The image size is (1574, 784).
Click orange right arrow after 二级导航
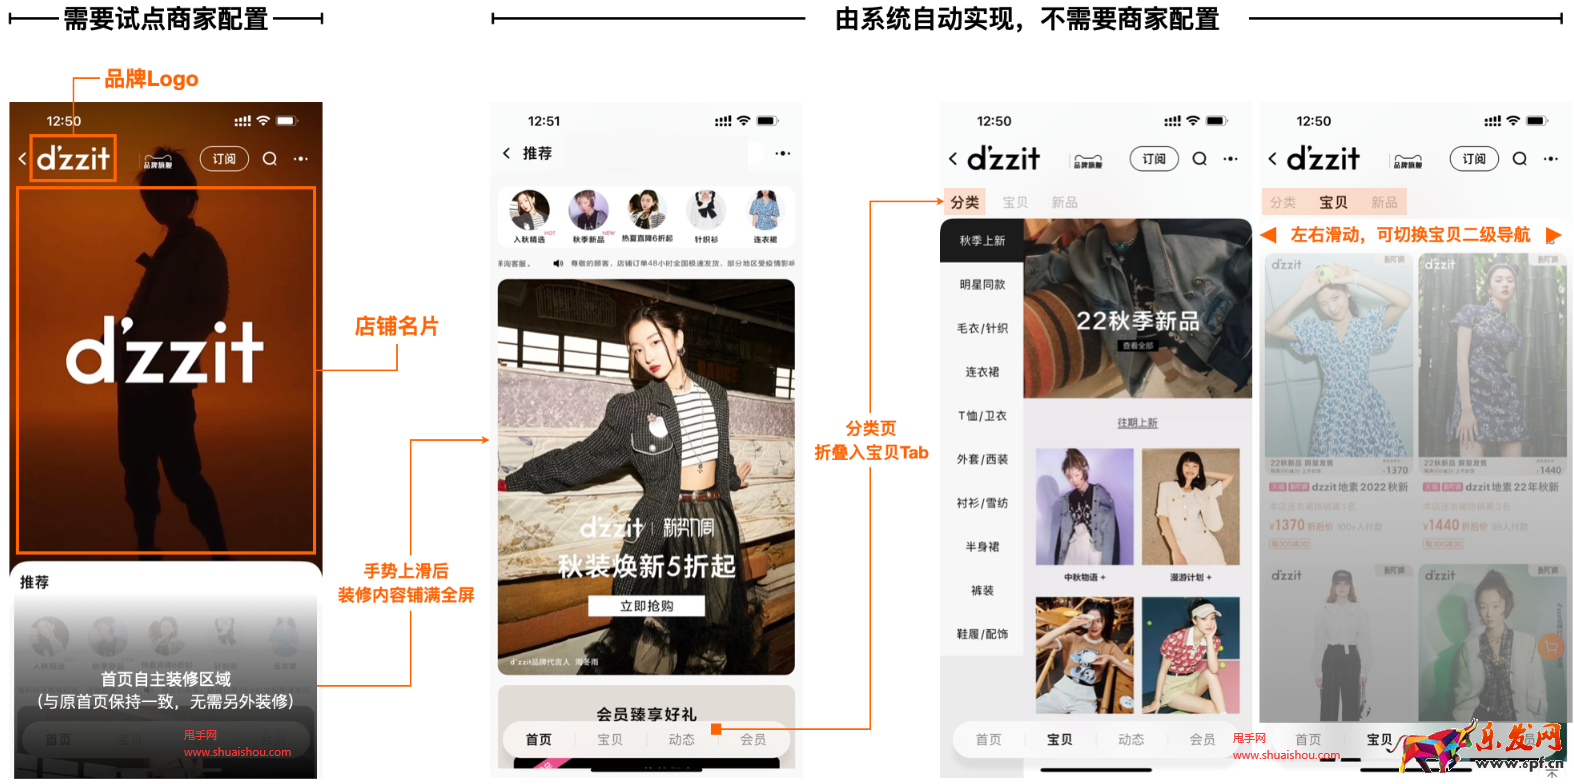tap(1553, 235)
